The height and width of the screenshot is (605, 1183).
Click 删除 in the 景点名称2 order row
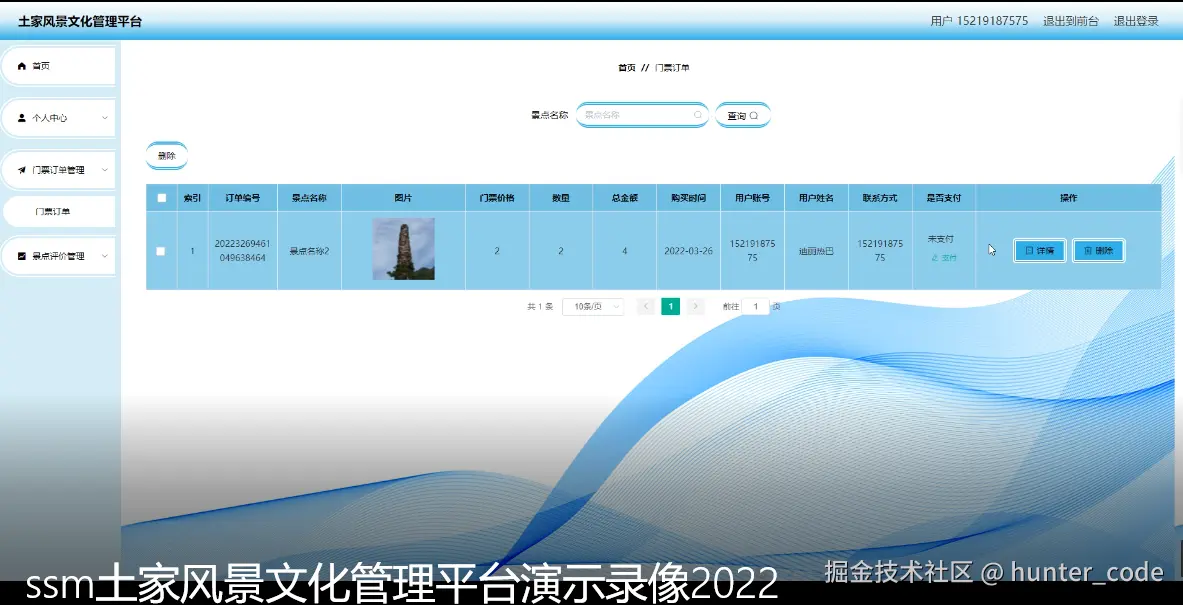pyautogui.click(x=1098, y=250)
